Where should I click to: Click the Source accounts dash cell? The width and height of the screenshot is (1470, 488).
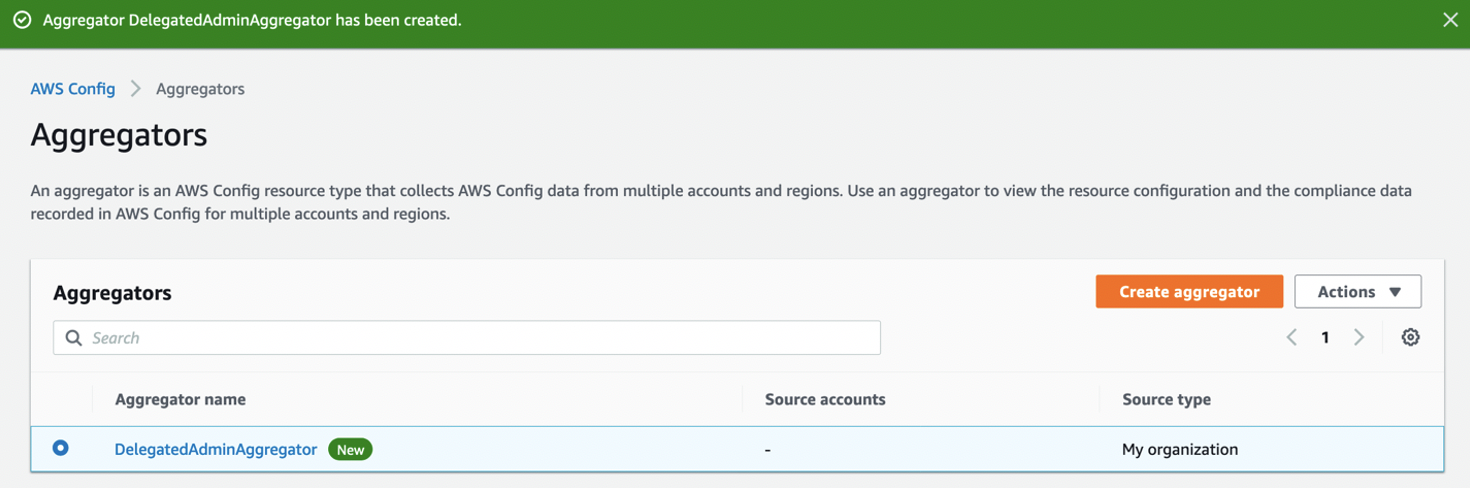767,449
